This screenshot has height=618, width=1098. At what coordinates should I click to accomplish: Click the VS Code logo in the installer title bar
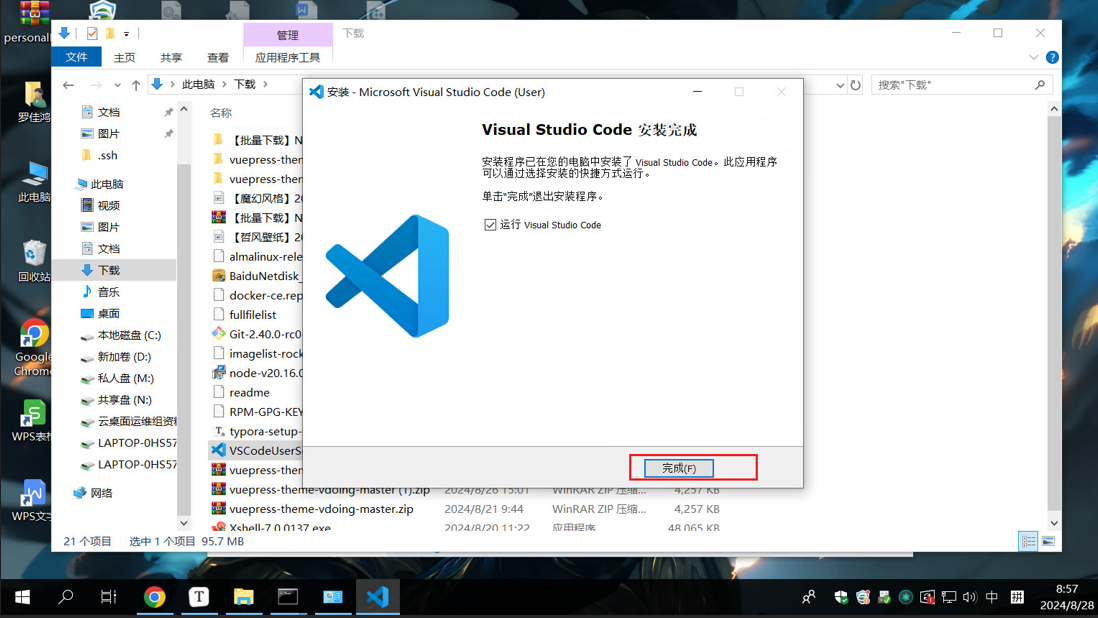point(317,92)
